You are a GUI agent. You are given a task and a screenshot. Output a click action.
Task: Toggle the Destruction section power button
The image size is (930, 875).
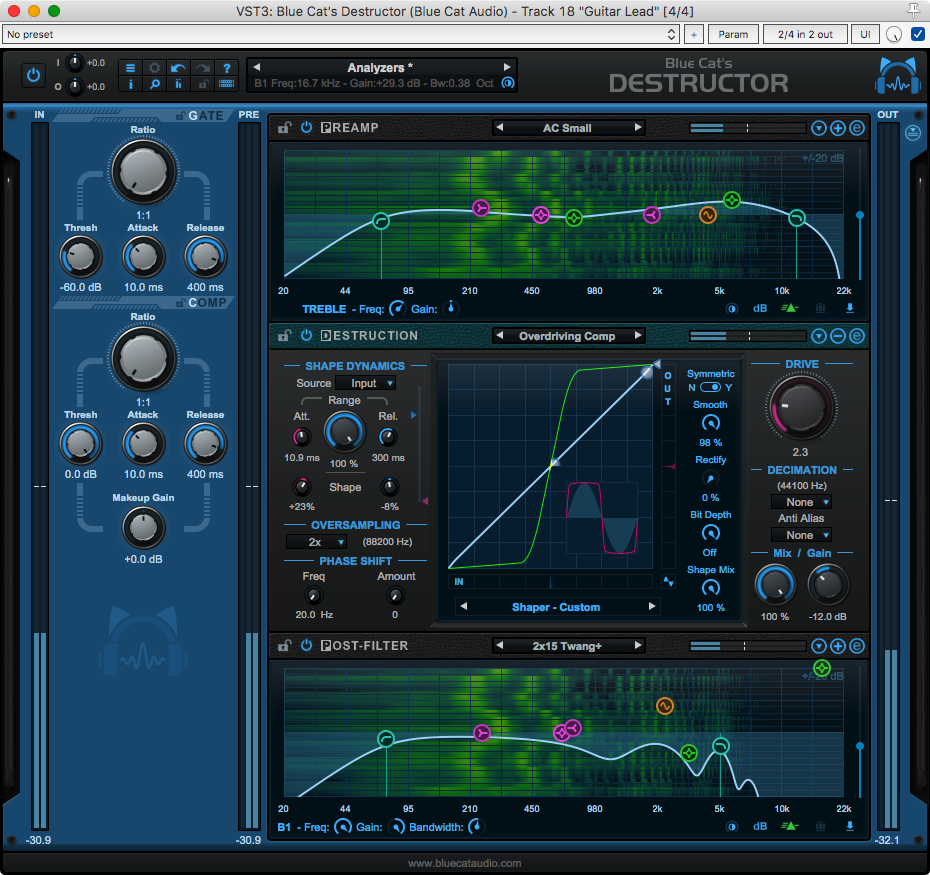point(306,336)
